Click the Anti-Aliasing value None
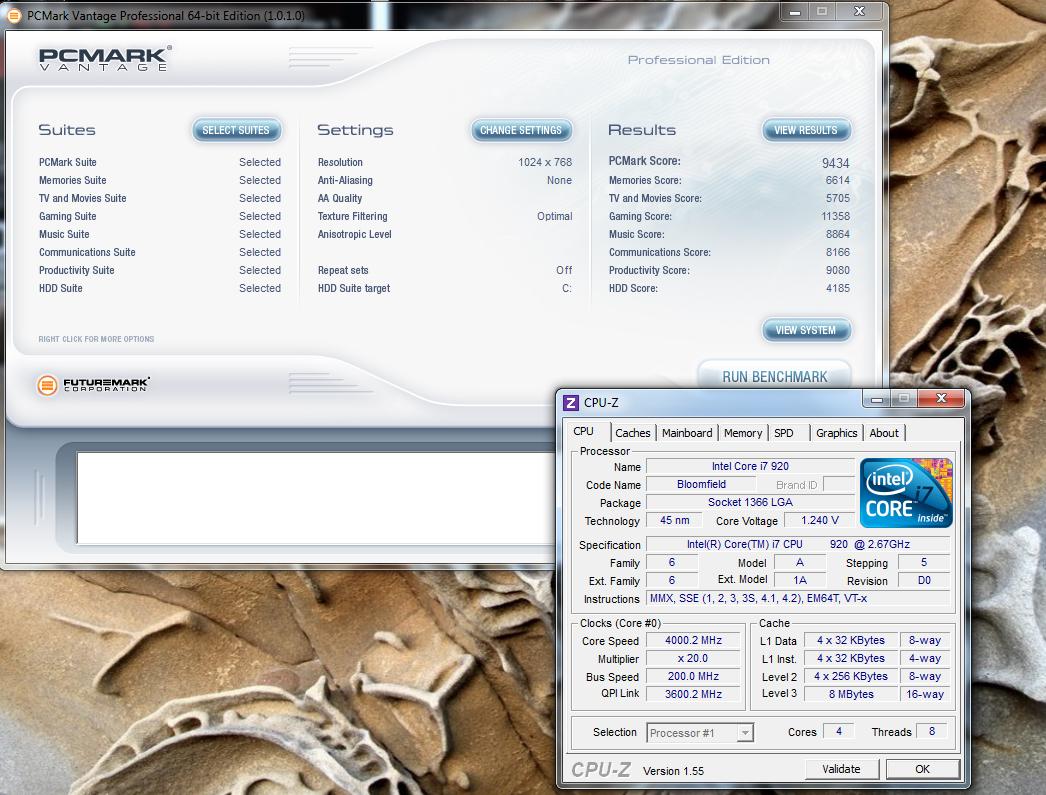This screenshot has width=1046, height=795. point(559,180)
